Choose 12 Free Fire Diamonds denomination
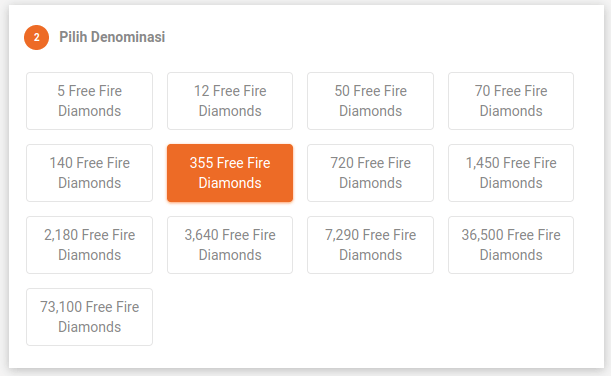This screenshot has width=611, height=376. pyautogui.click(x=230, y=101)
